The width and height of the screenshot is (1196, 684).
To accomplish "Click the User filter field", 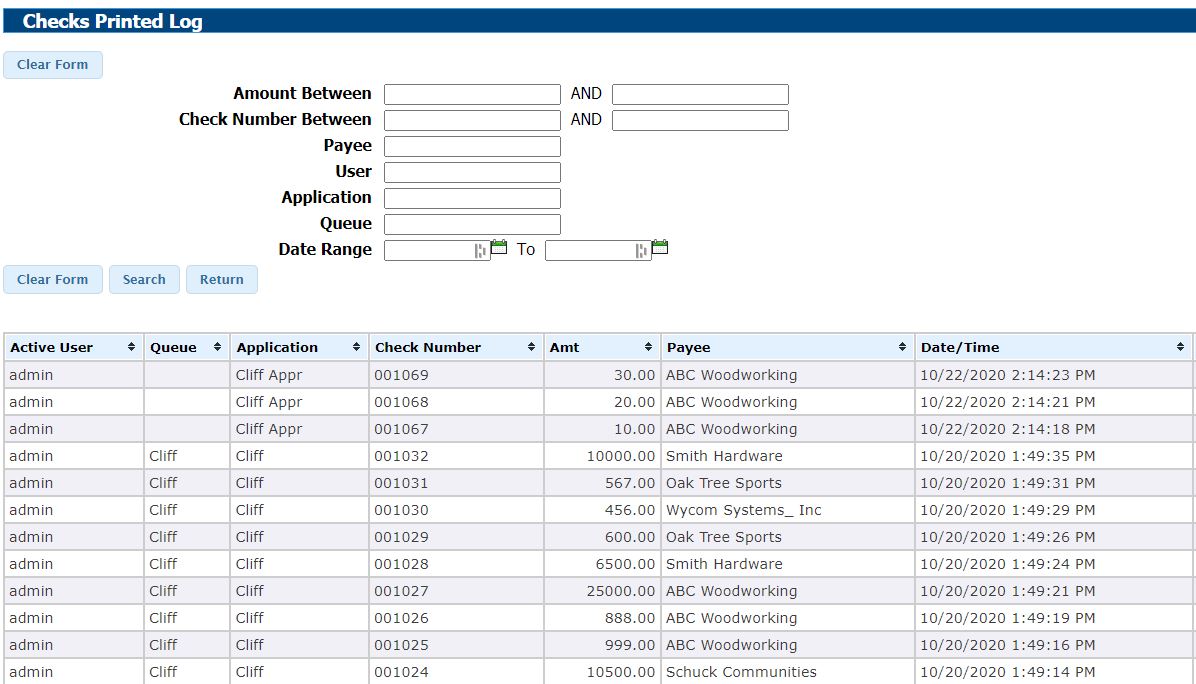I will [x=471, y=171].
